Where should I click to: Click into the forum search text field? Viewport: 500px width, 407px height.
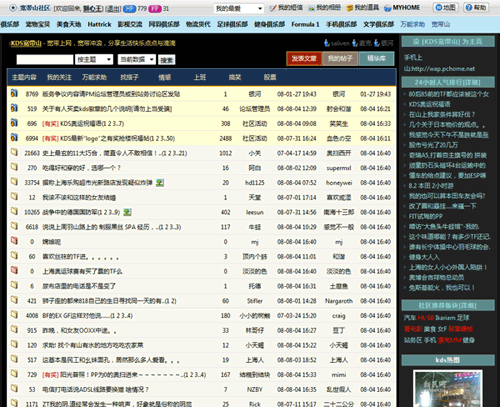(x=45, y=60)
